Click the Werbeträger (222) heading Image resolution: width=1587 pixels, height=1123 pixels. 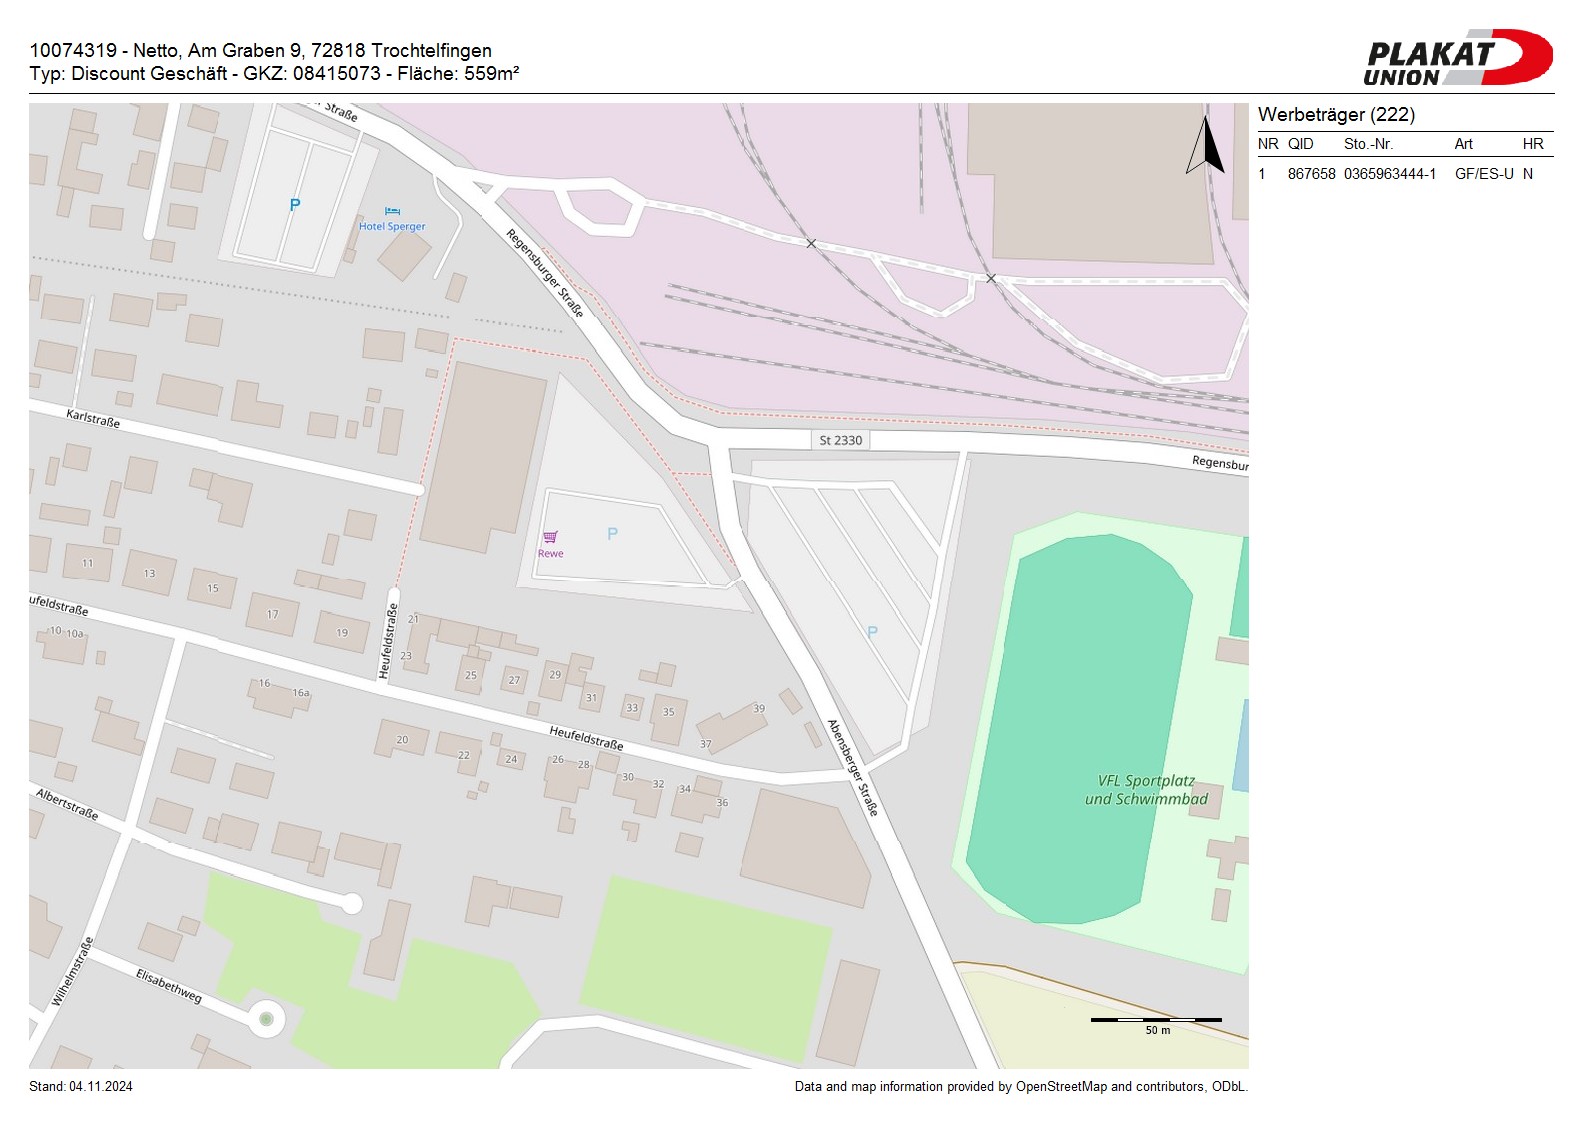pyautogui.click(x=1336, y=115)
